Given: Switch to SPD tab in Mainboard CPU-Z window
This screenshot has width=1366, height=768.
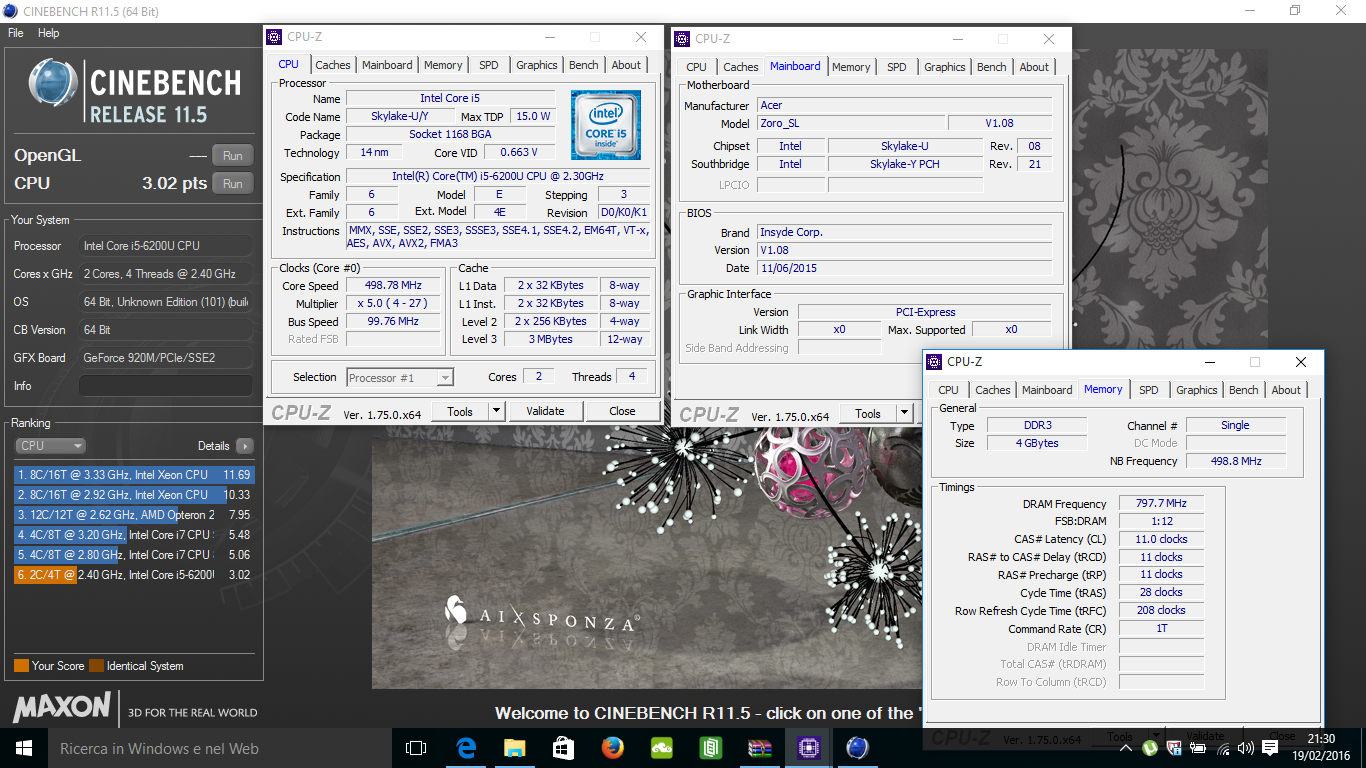Looking at the screenshot, I should click(x=897, y=67).
